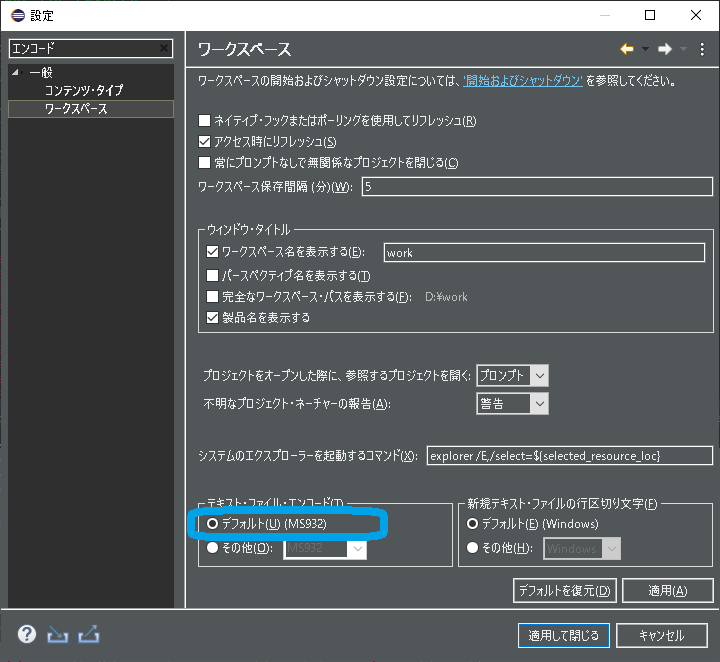
Task: Open help with question mark icon
Action: (x=27, y=634)
